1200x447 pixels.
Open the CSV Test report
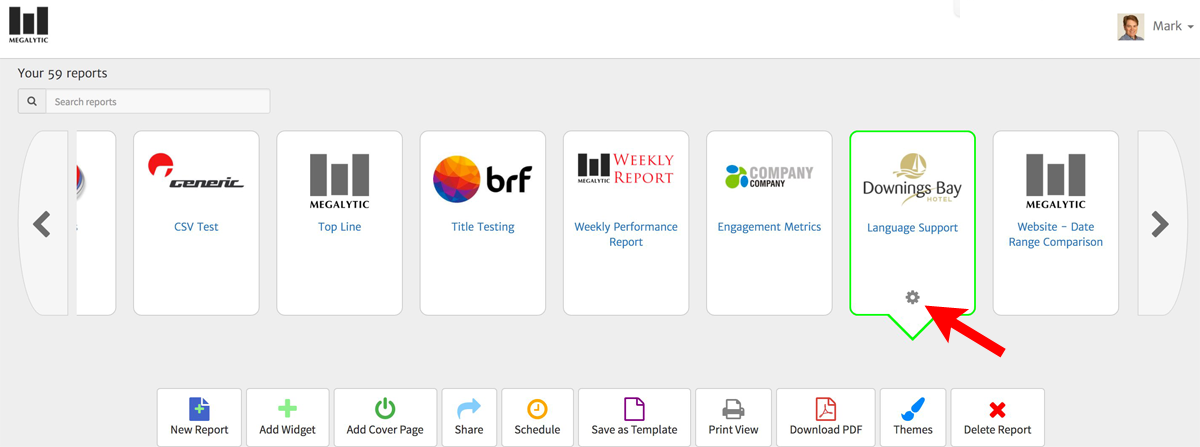point(196,223)
